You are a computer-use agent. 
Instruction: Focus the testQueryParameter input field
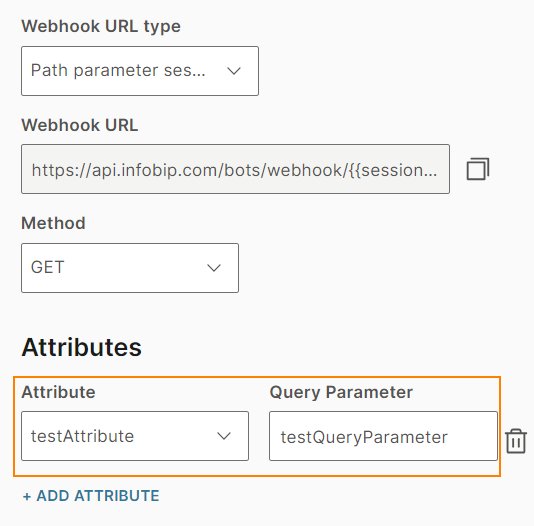pyautogui.click(x=383, y=436)
